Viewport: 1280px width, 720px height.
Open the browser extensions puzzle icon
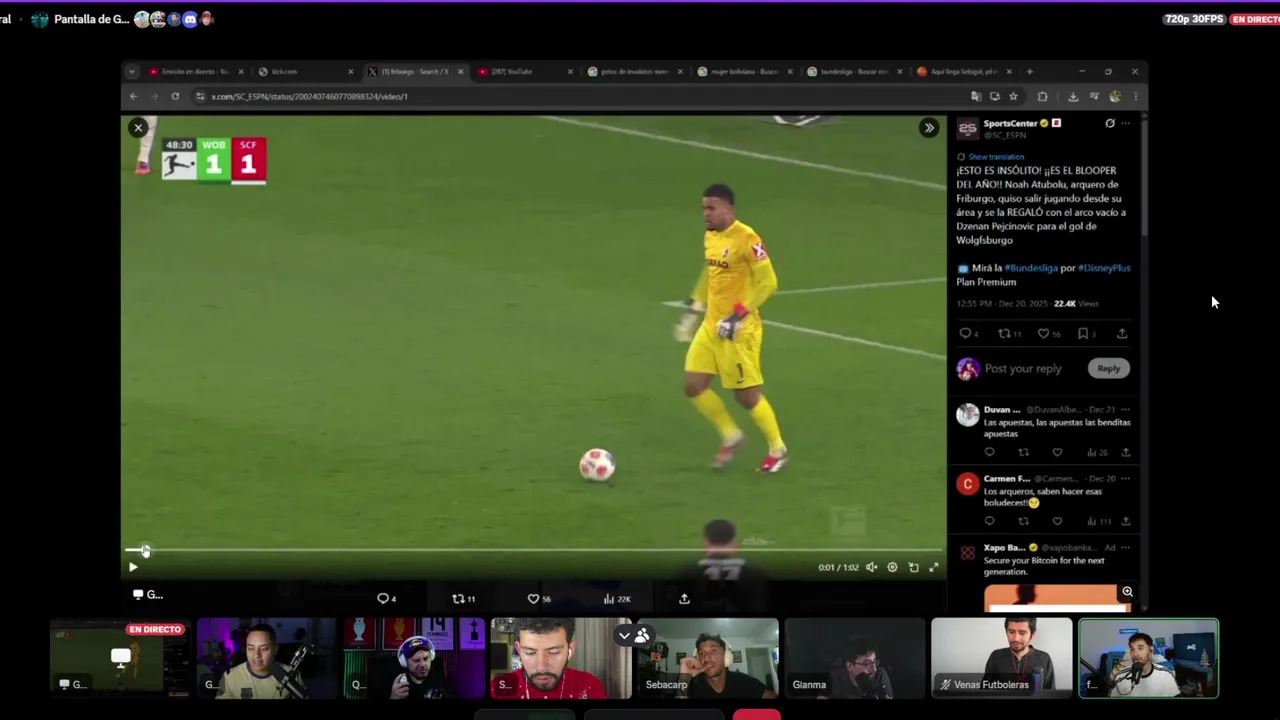tap(1042, 96)
